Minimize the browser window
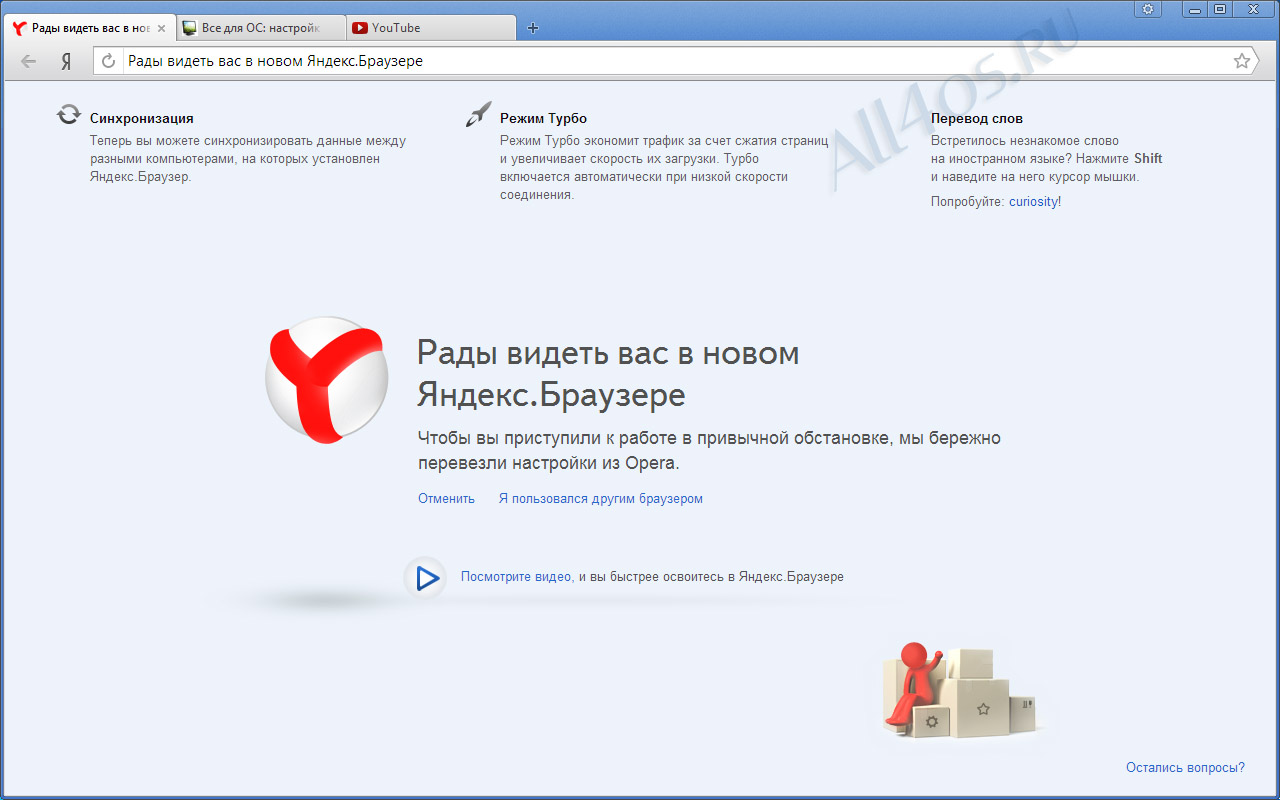Viewport: 1280px width, 800px height. pos(1194,9)
